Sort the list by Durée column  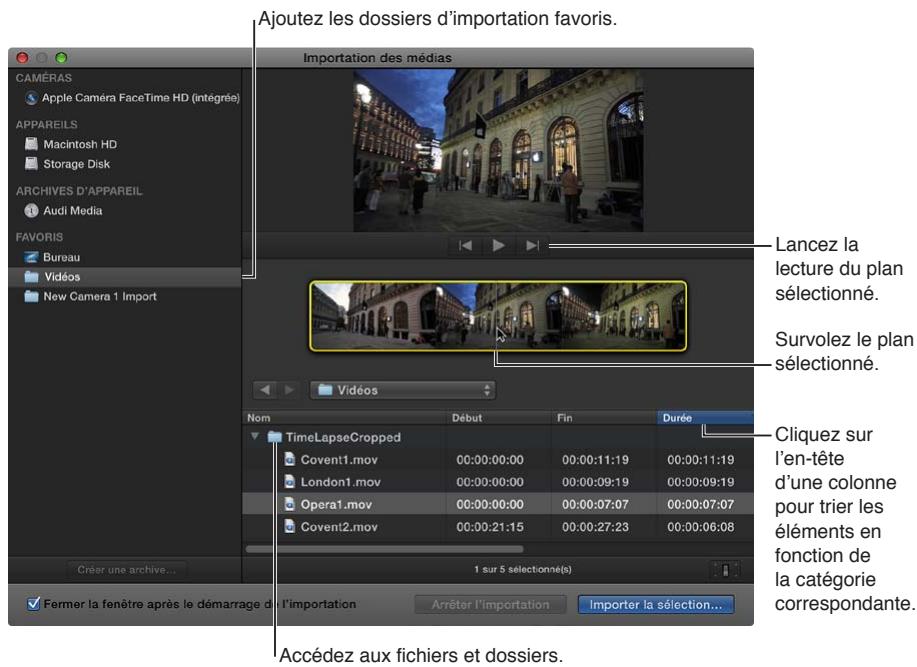point(705,418)
